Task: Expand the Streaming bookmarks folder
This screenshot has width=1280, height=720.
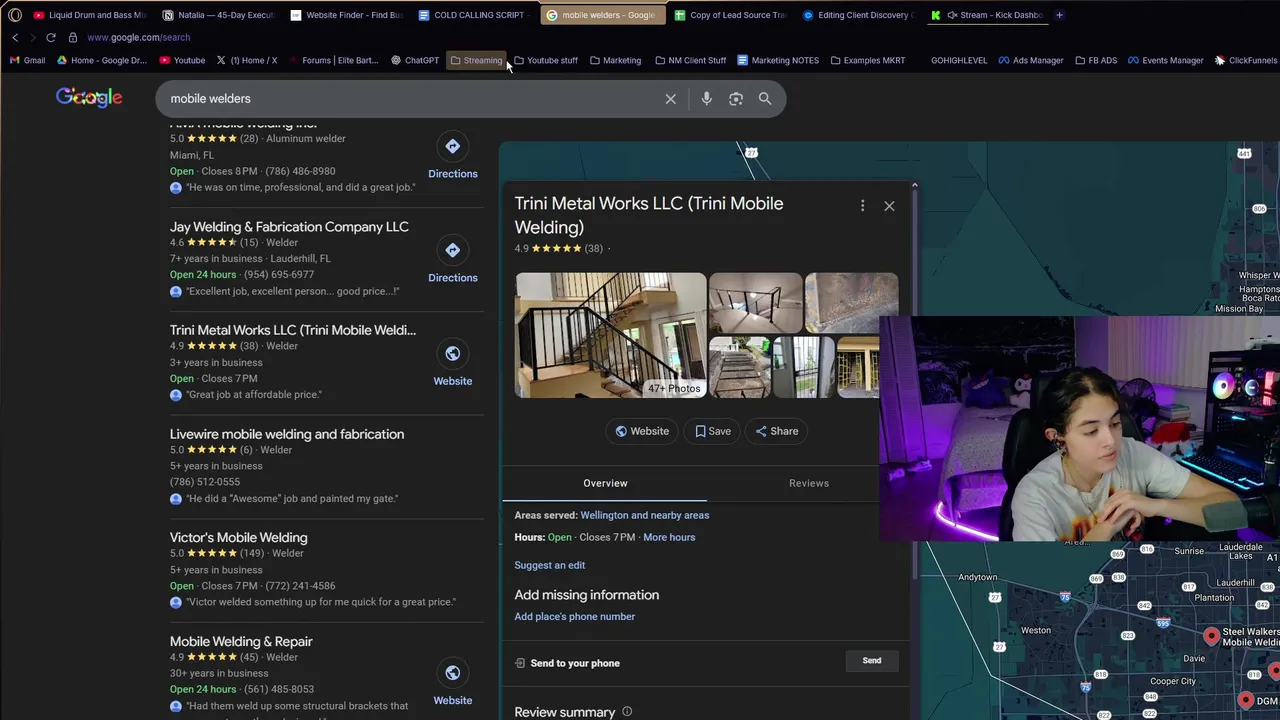Action: [x=476, y=60]
